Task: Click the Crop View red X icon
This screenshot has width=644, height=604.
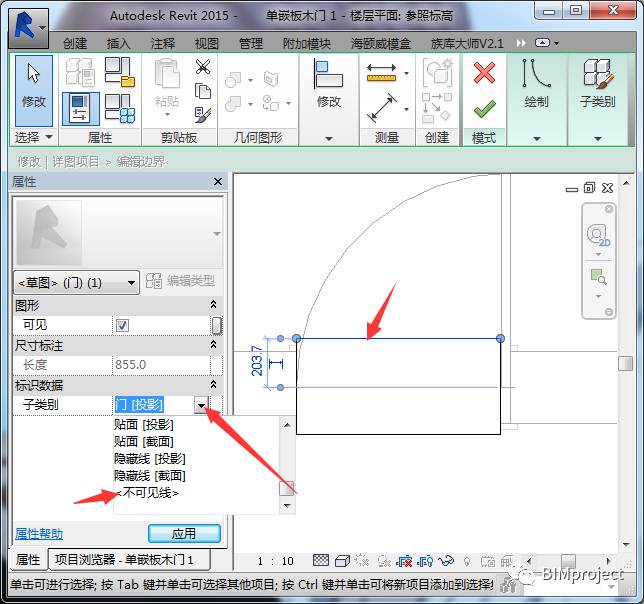Action: click(x=404, y=561)
